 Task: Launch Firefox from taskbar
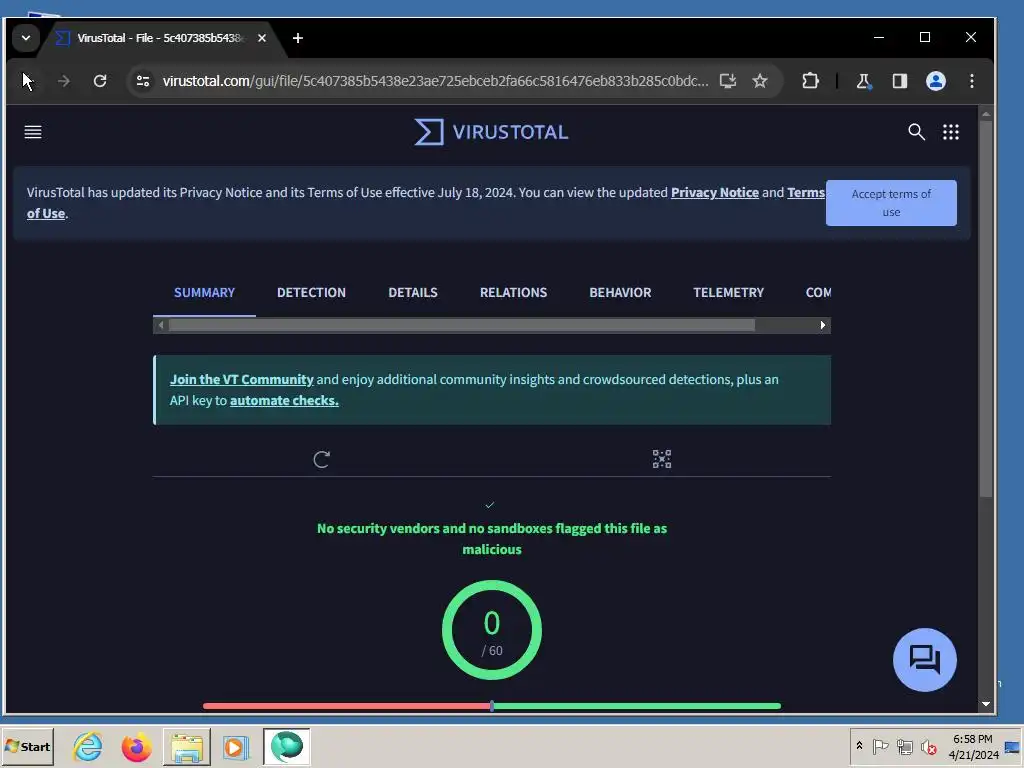(x=136, y=746)
